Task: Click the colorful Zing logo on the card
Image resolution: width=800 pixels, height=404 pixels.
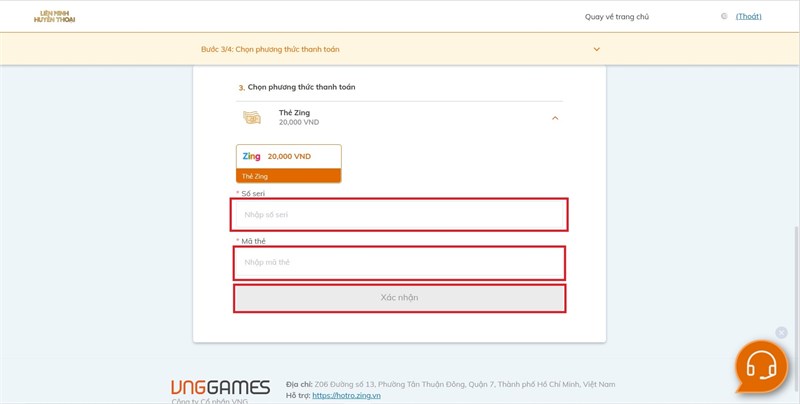Action: [251, 157]
